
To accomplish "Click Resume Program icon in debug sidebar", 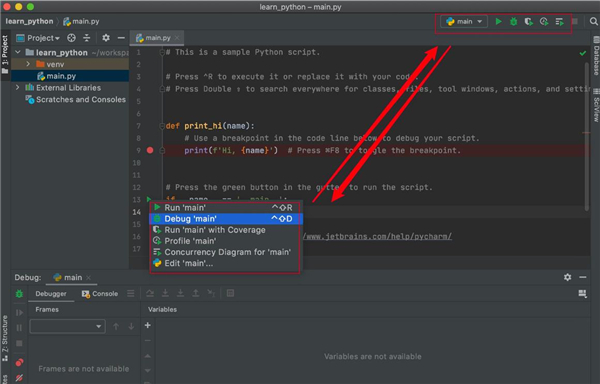I will (x=19, y=312).
